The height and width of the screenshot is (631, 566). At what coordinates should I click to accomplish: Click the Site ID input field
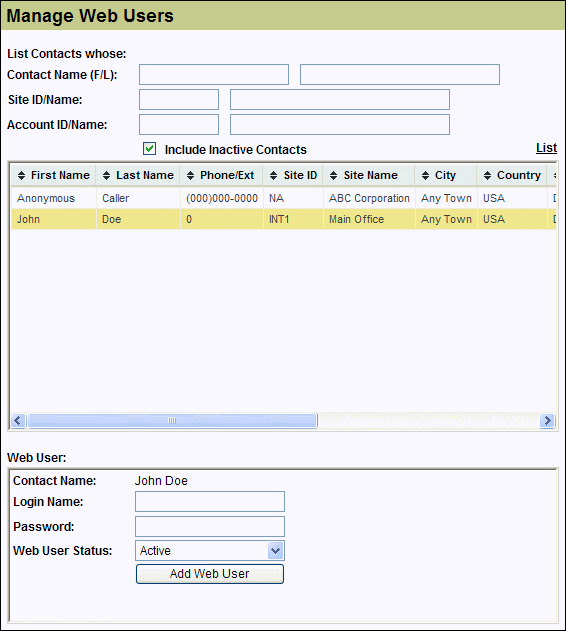coord(179,99)
